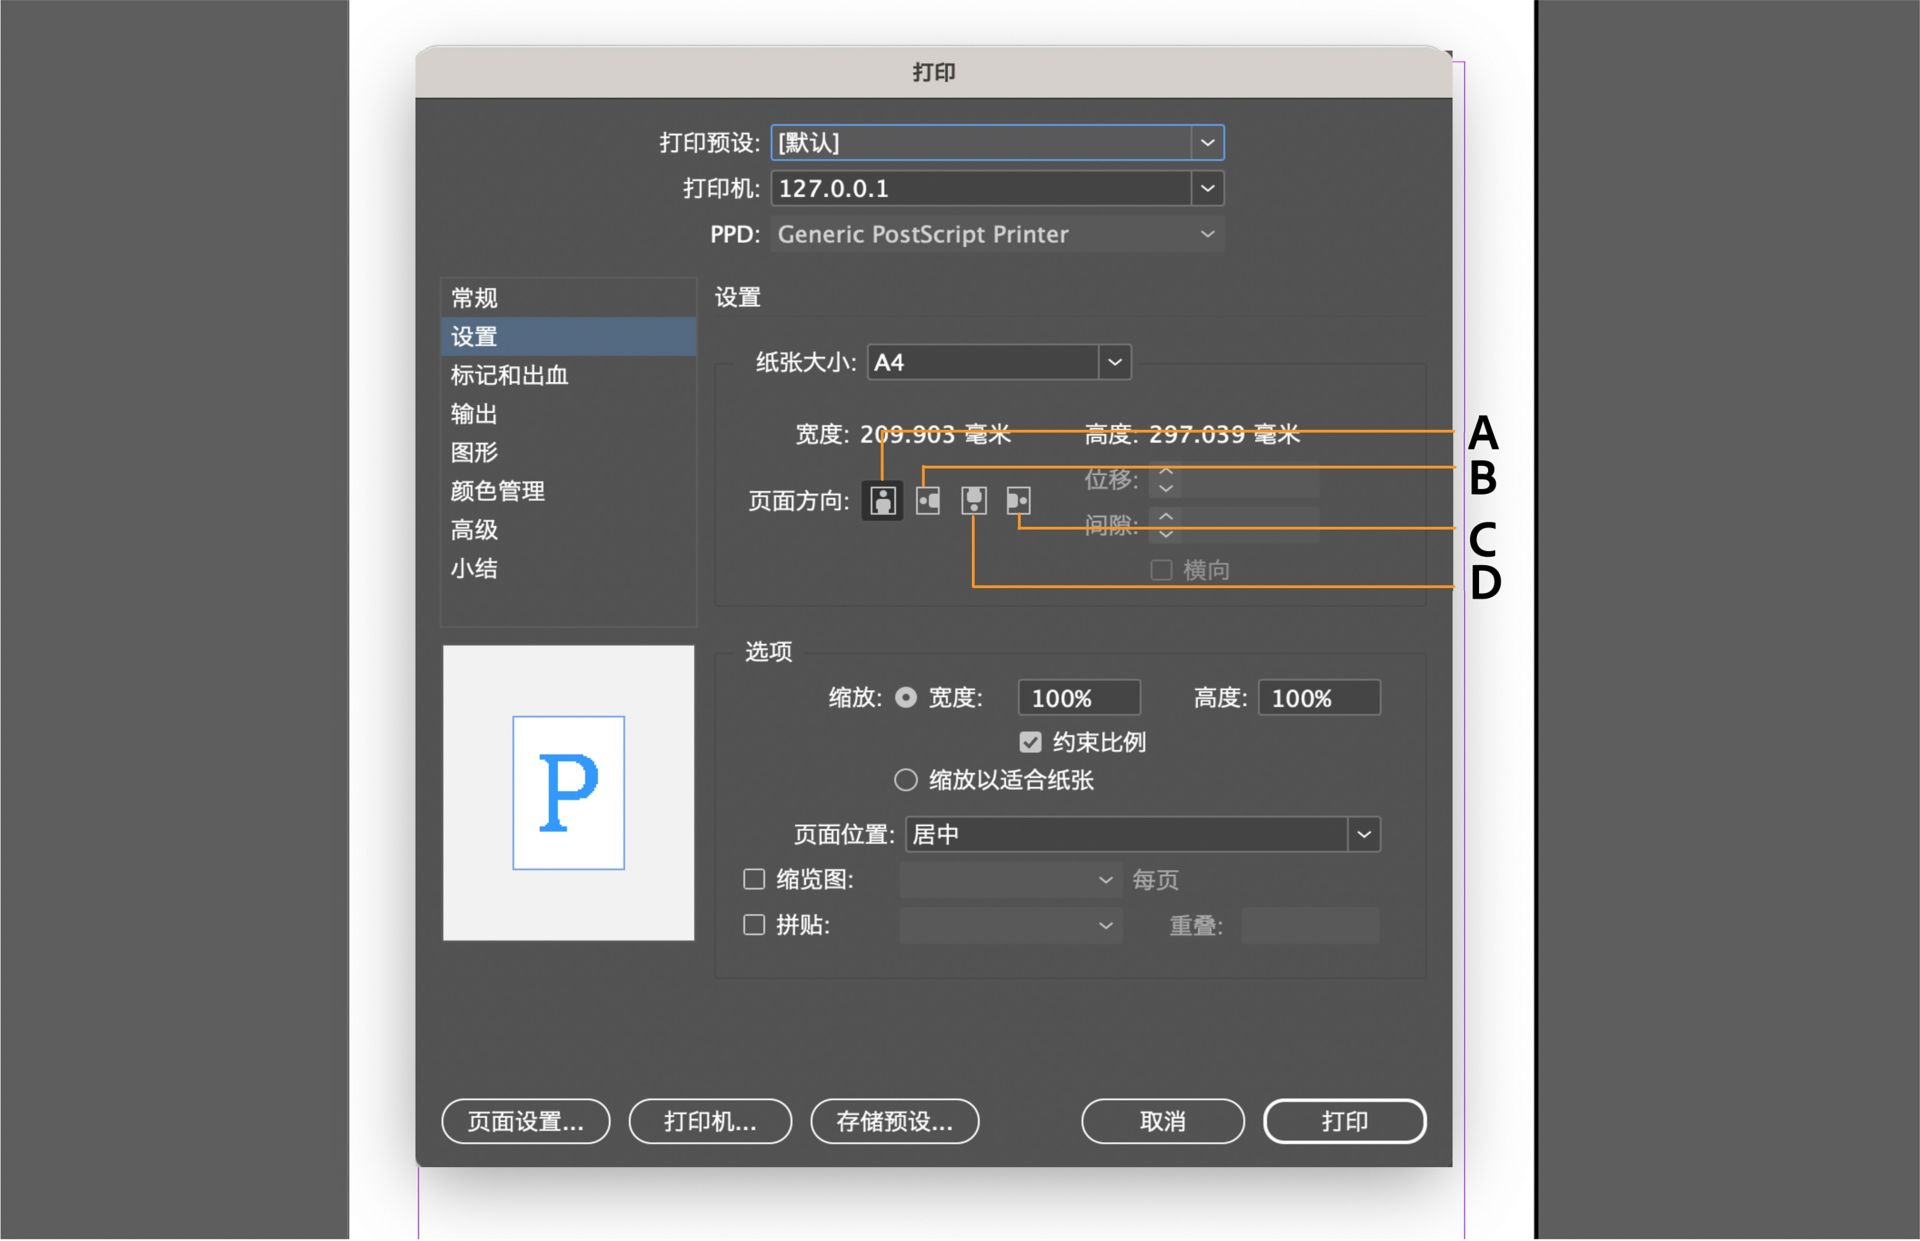Select the 宽度 scale radio button

tap(906, 698)
